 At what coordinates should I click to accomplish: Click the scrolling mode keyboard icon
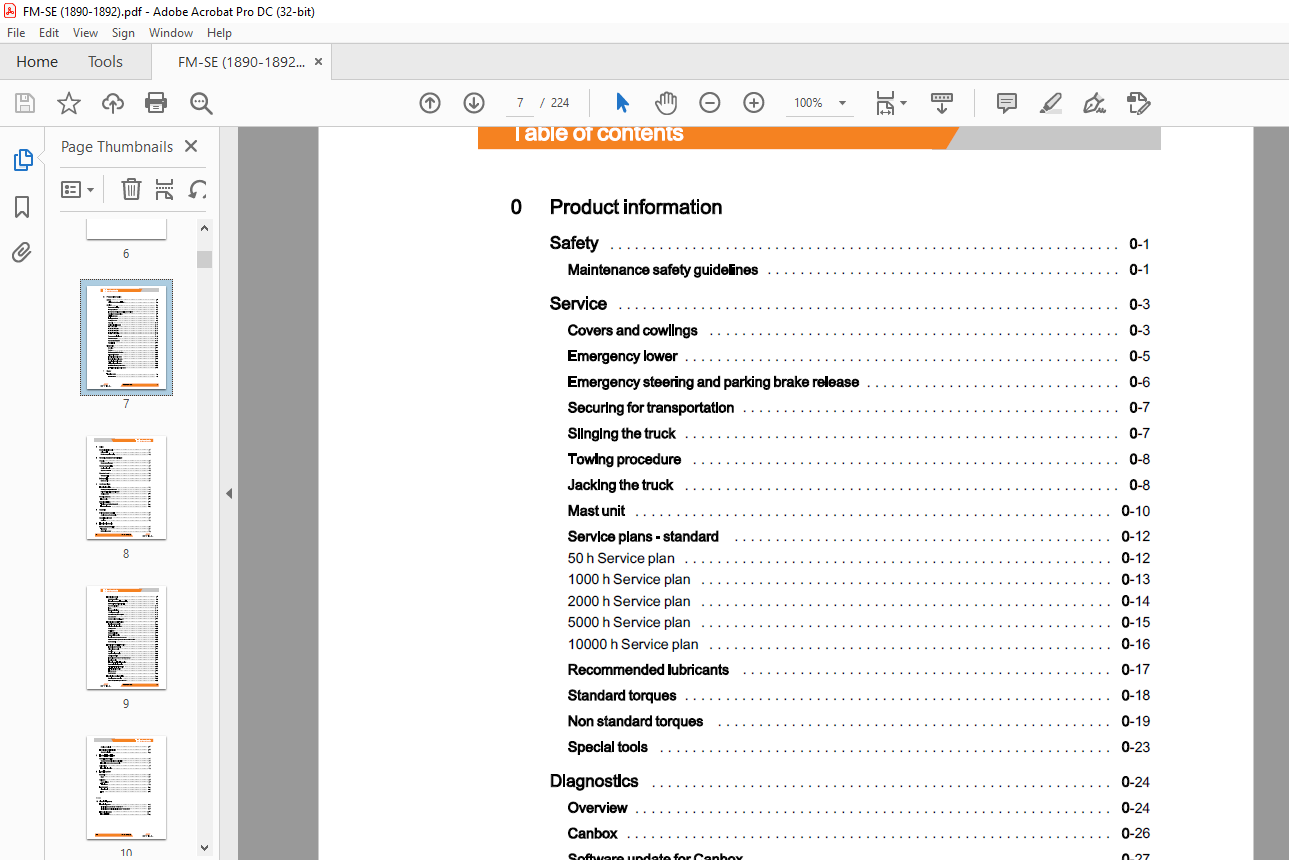942,103
